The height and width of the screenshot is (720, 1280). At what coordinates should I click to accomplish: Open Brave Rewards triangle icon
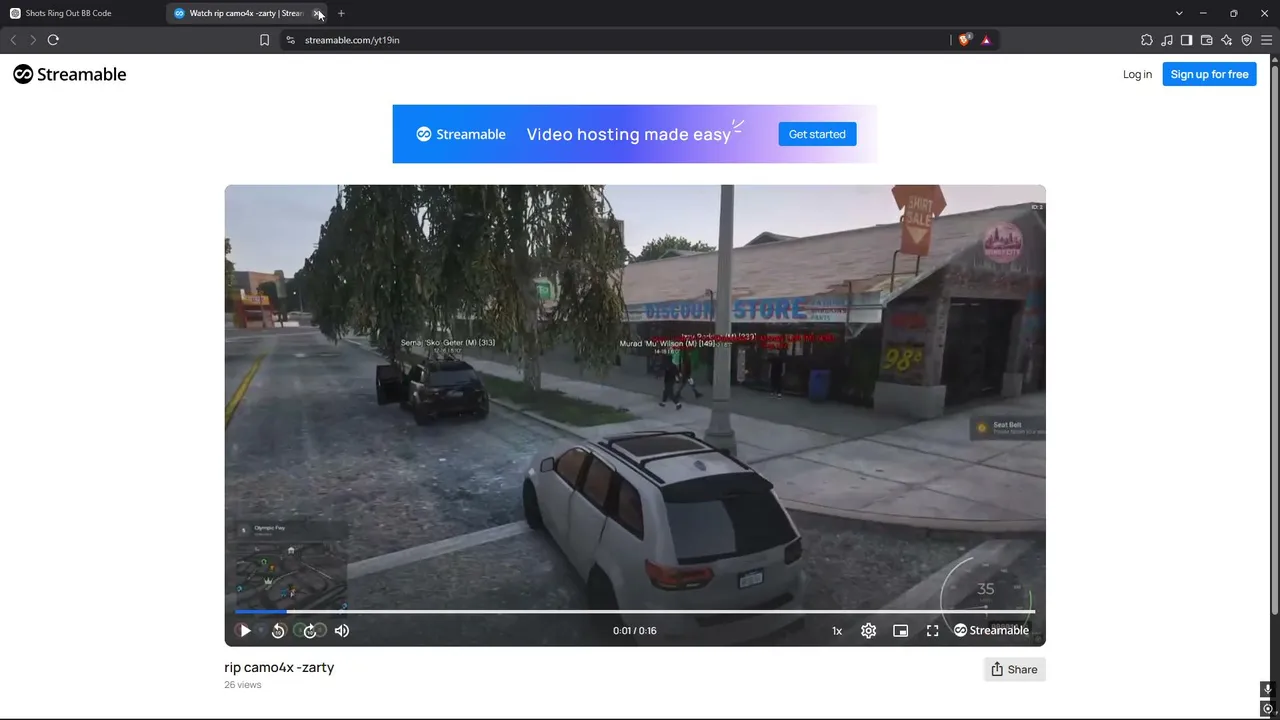[986, 40]
